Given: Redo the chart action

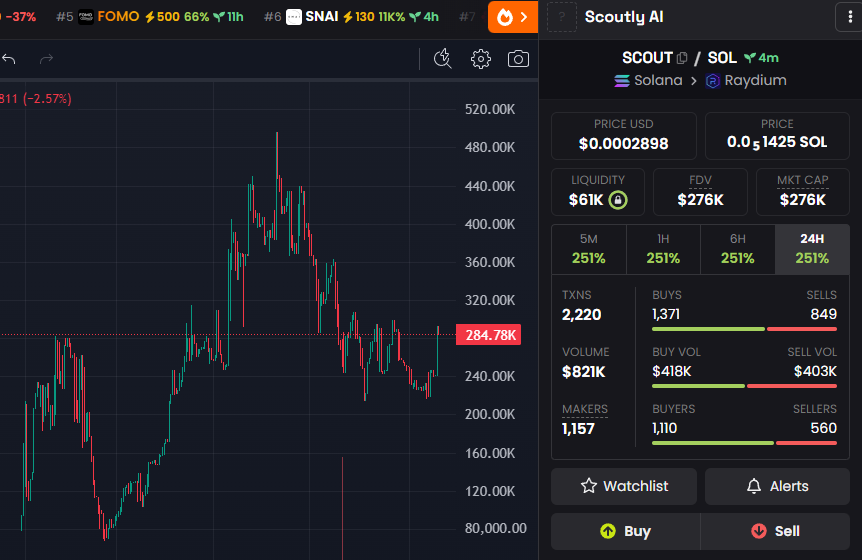Looking at the screenshot, I should pyautogui.click(x=46, y=59).
